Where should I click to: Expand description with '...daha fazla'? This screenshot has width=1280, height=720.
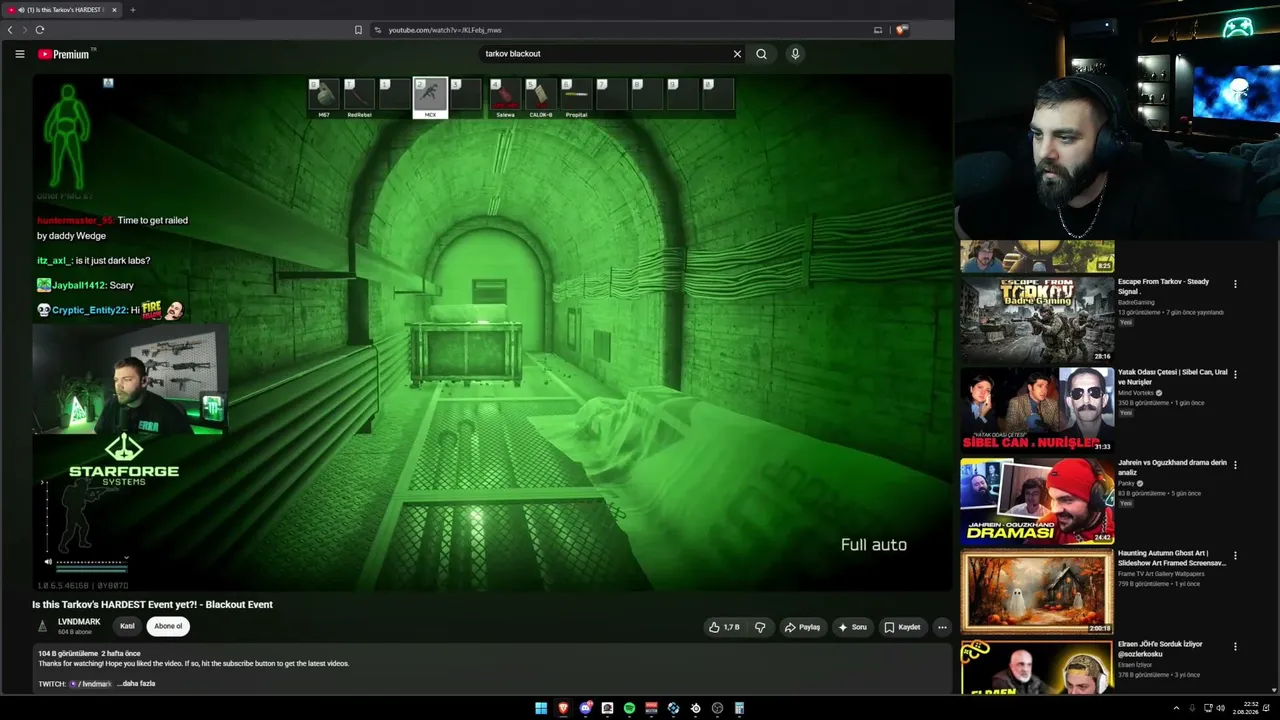136,684
